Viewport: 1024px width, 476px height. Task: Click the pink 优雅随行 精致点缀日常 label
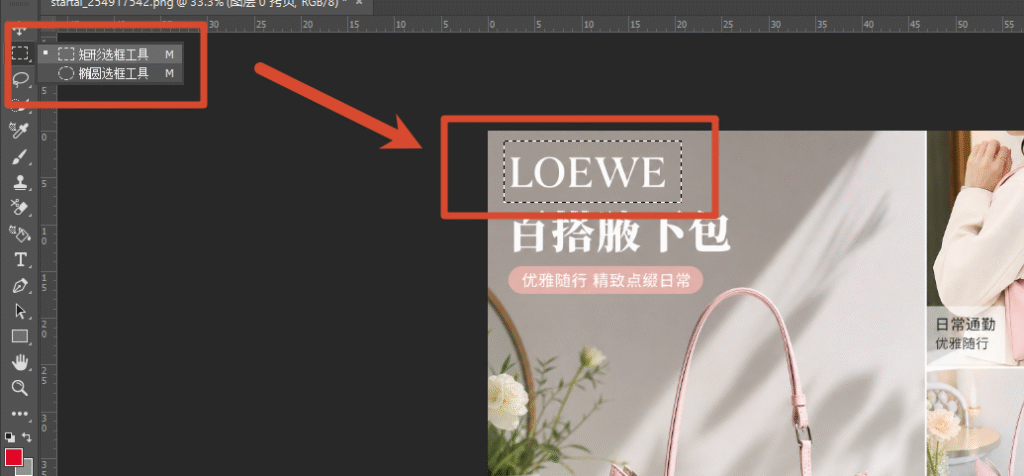pos(605,281)
